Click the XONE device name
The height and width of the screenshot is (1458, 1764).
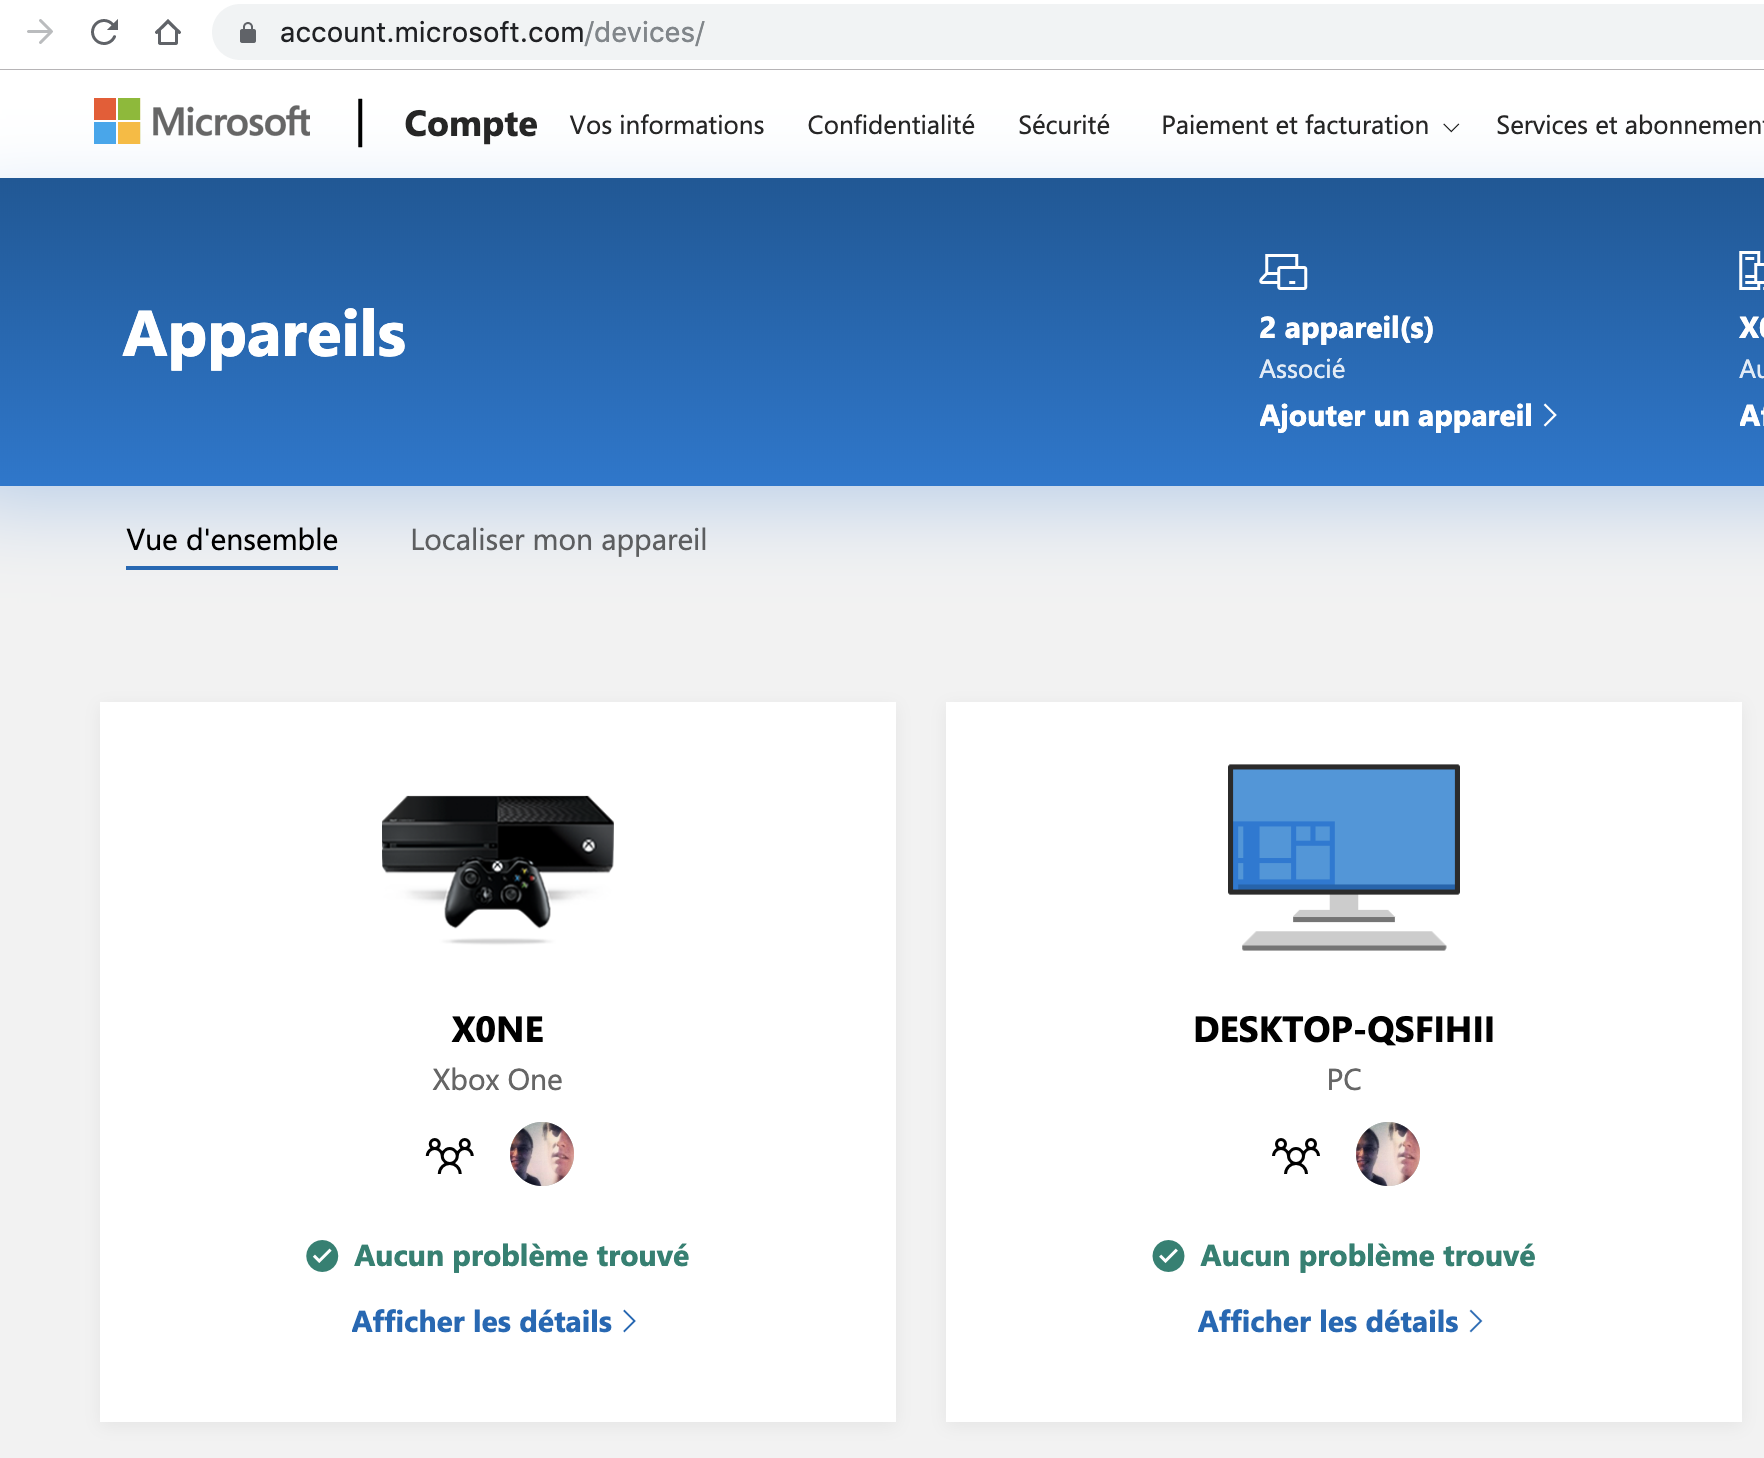[498, 1029]
